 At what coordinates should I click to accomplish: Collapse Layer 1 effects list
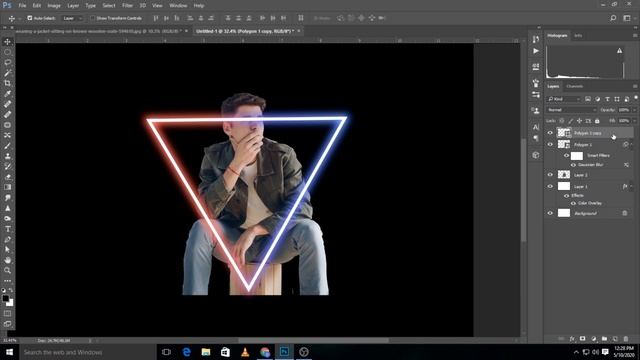[x=631, y=187]
